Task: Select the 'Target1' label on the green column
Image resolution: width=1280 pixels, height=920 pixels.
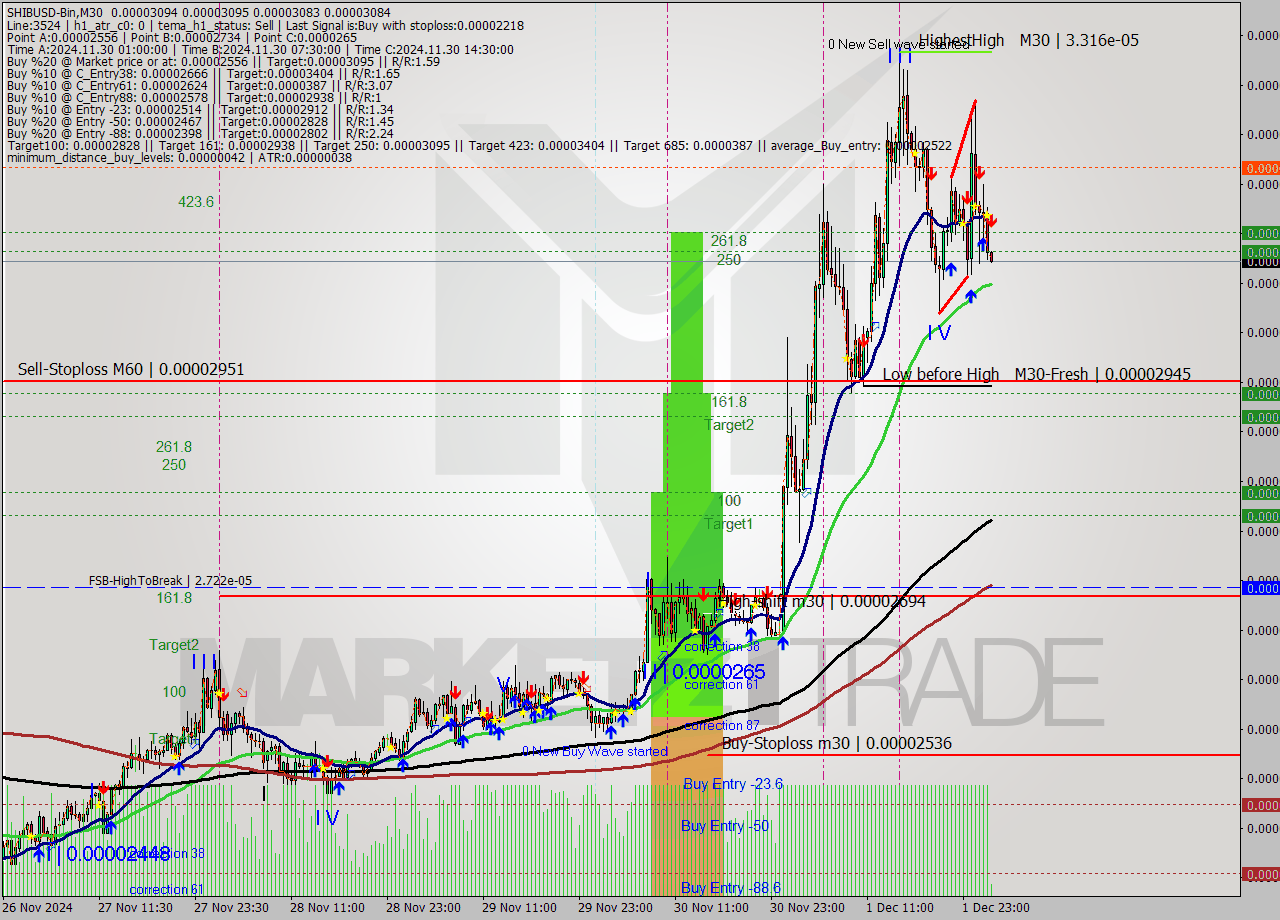Action: coord(729,524)
